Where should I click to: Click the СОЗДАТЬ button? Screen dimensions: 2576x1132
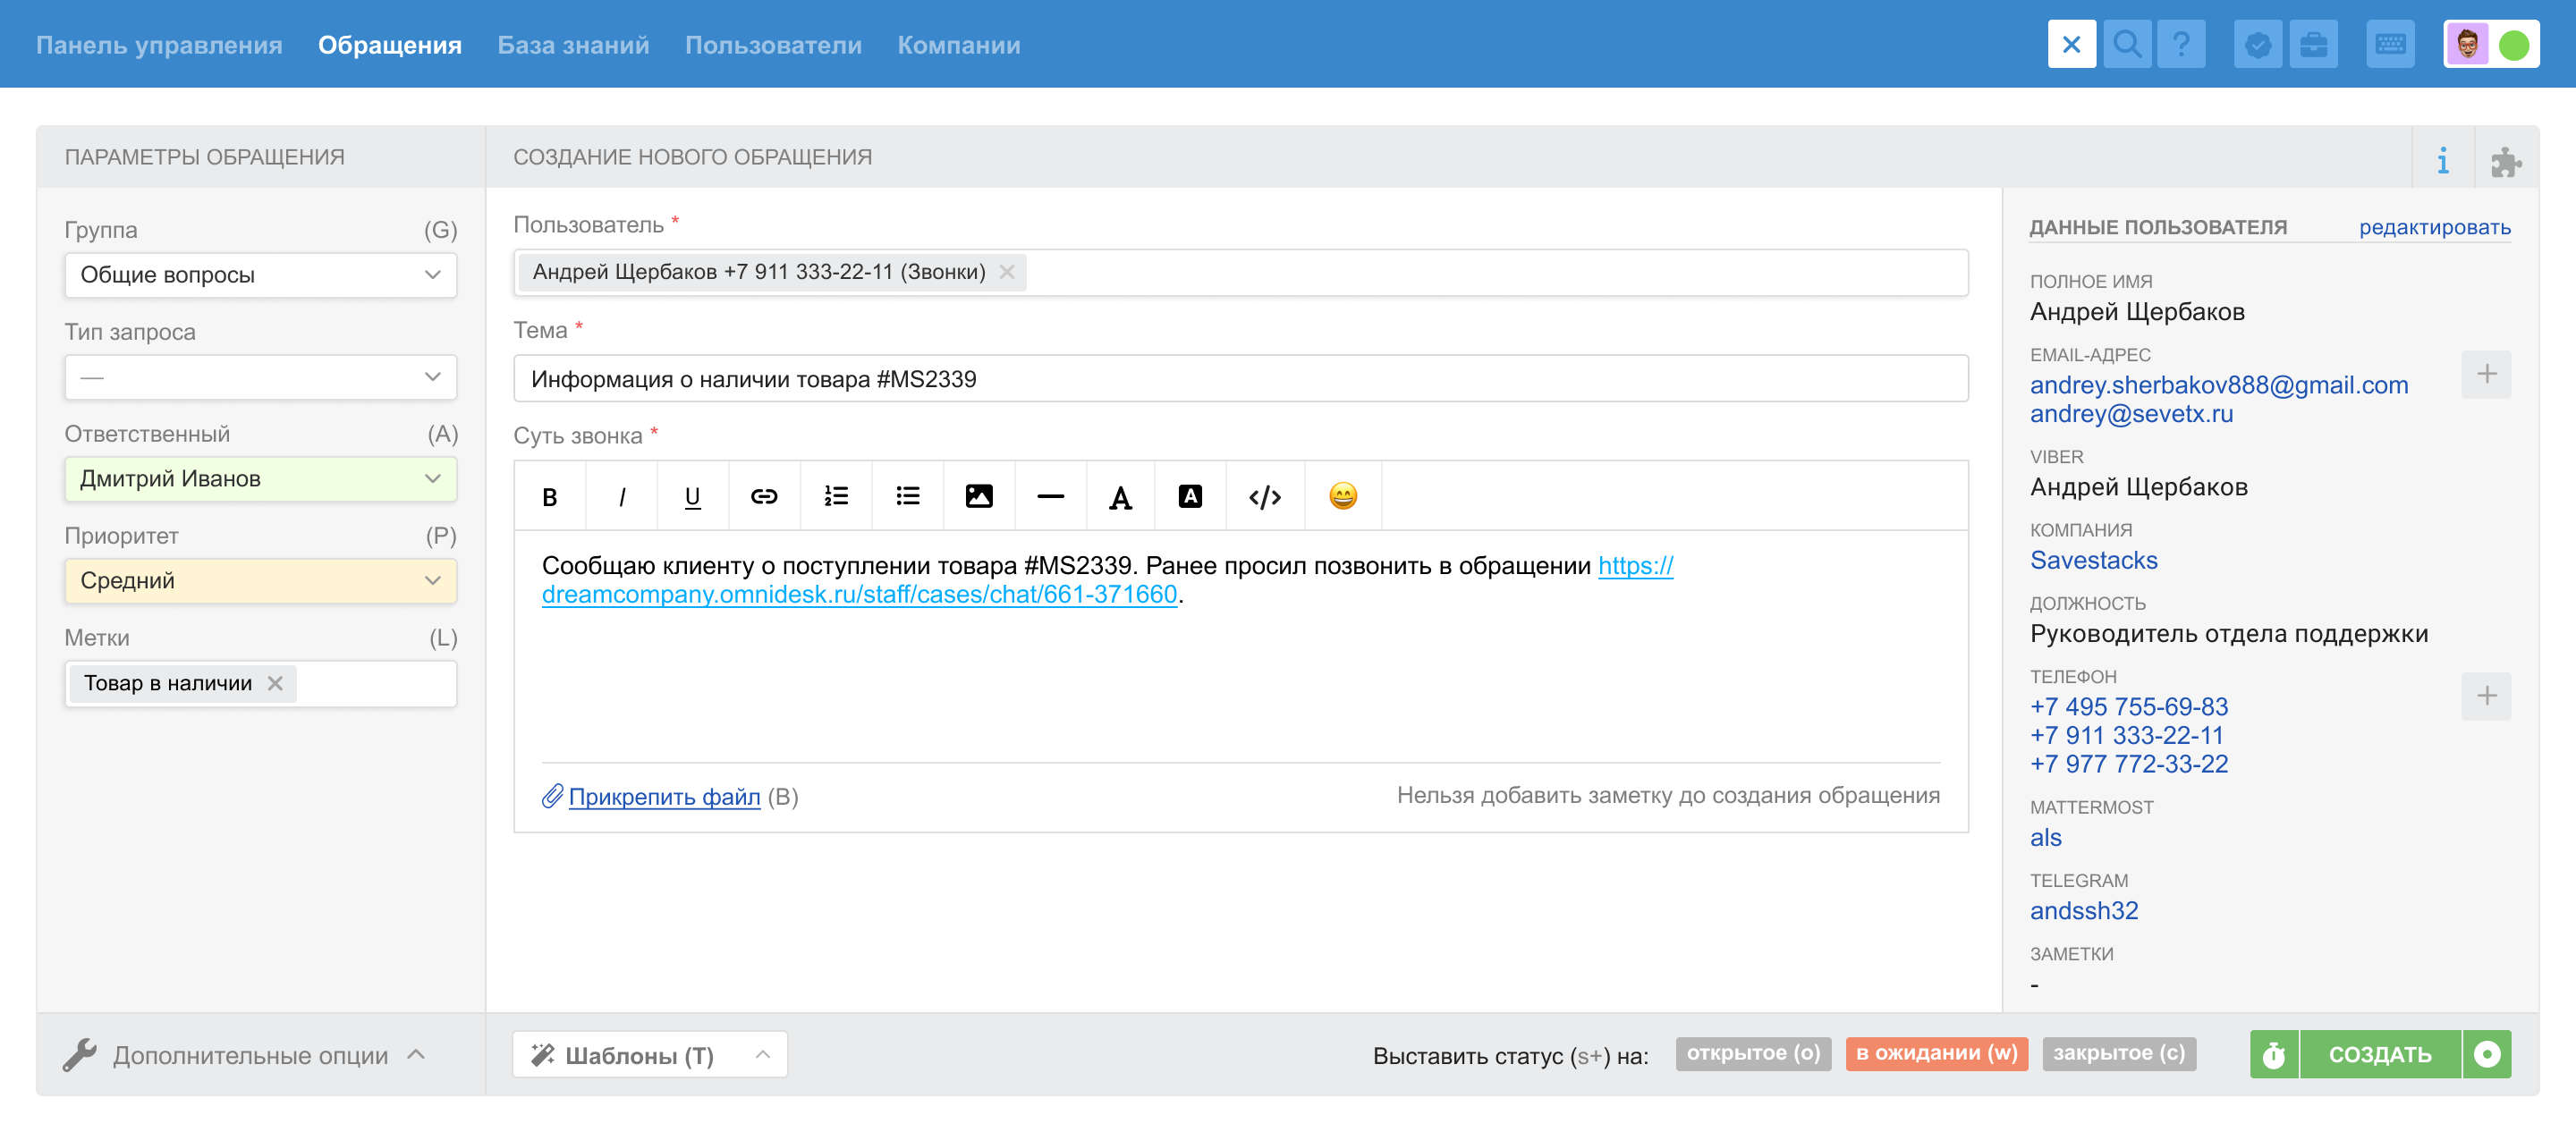coord(2378,1054)
